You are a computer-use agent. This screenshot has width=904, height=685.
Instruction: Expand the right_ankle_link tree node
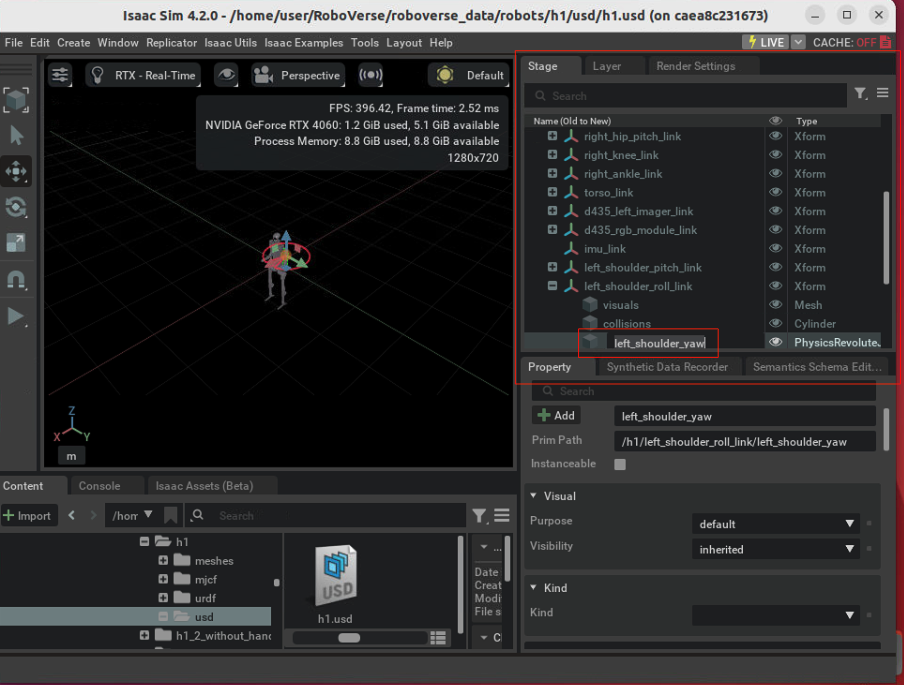552,174
